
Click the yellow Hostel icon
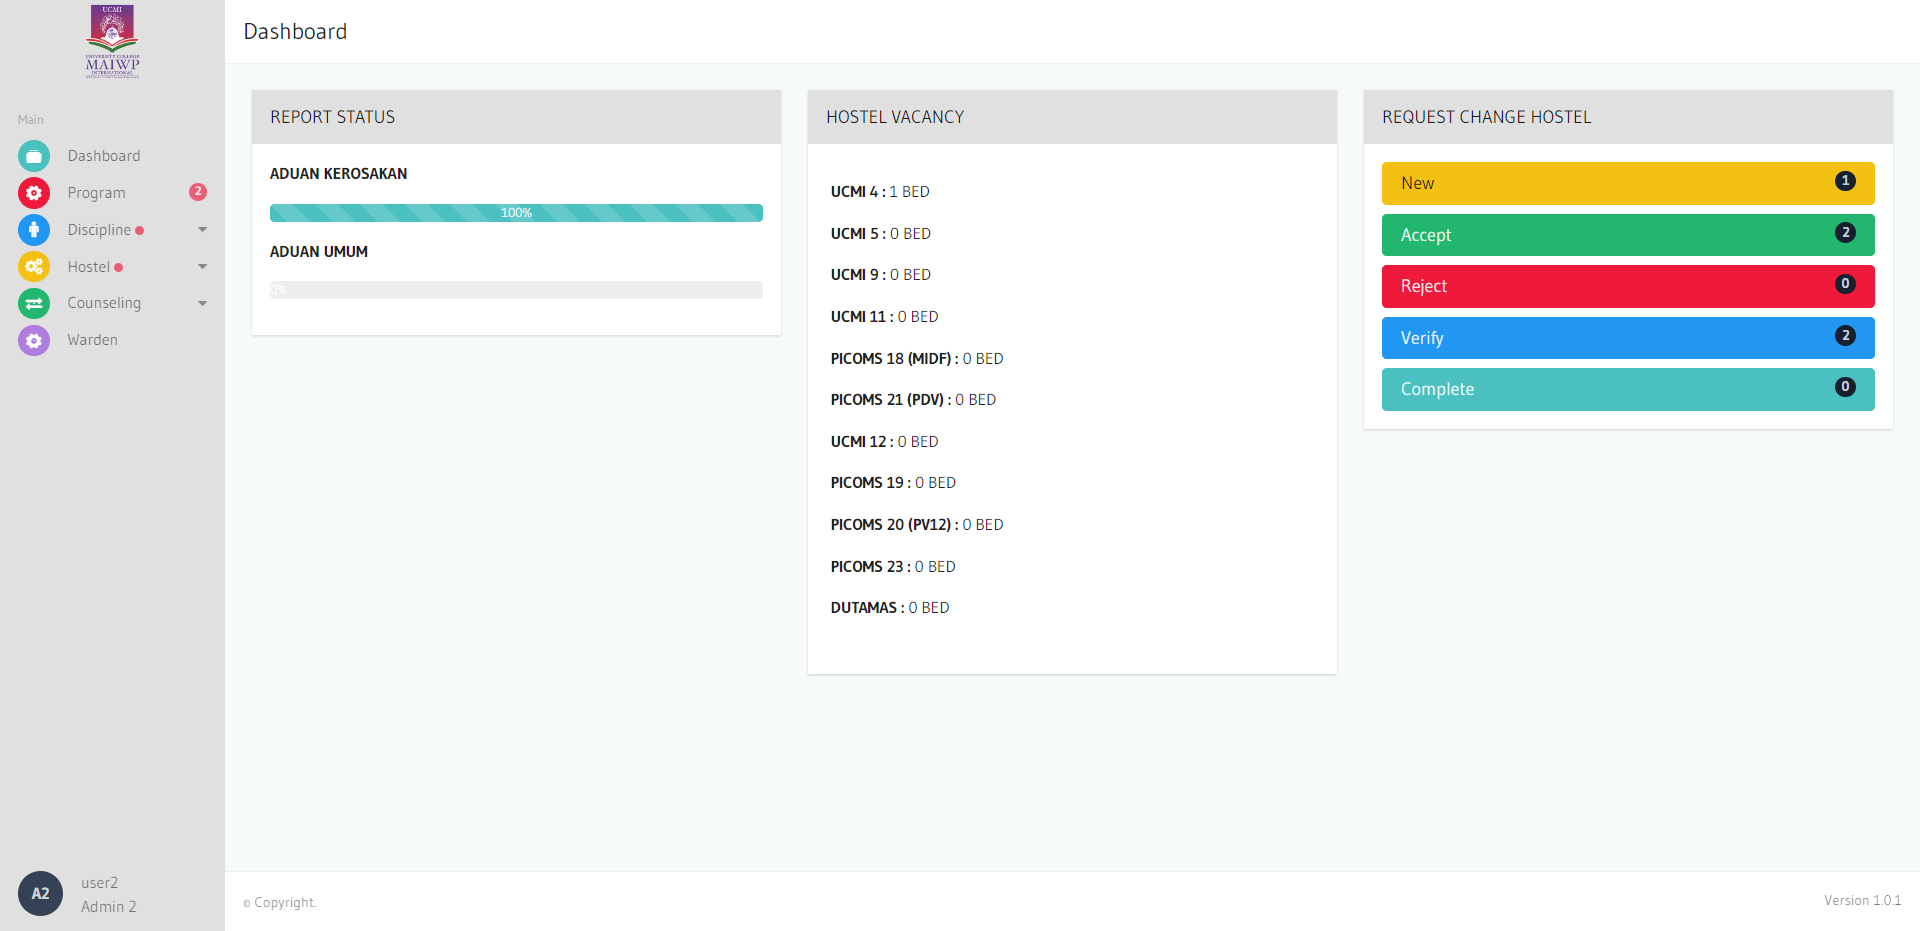(x=34, y=267)
